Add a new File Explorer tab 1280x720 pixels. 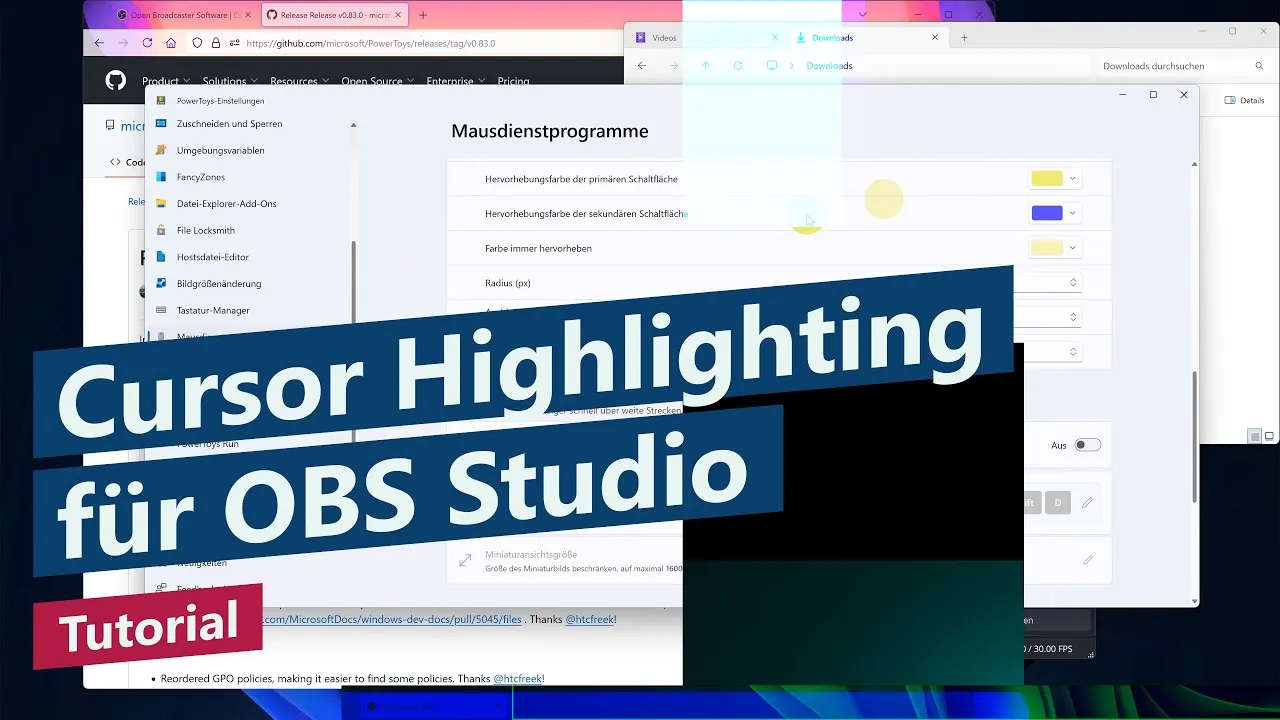click(964, 38)
